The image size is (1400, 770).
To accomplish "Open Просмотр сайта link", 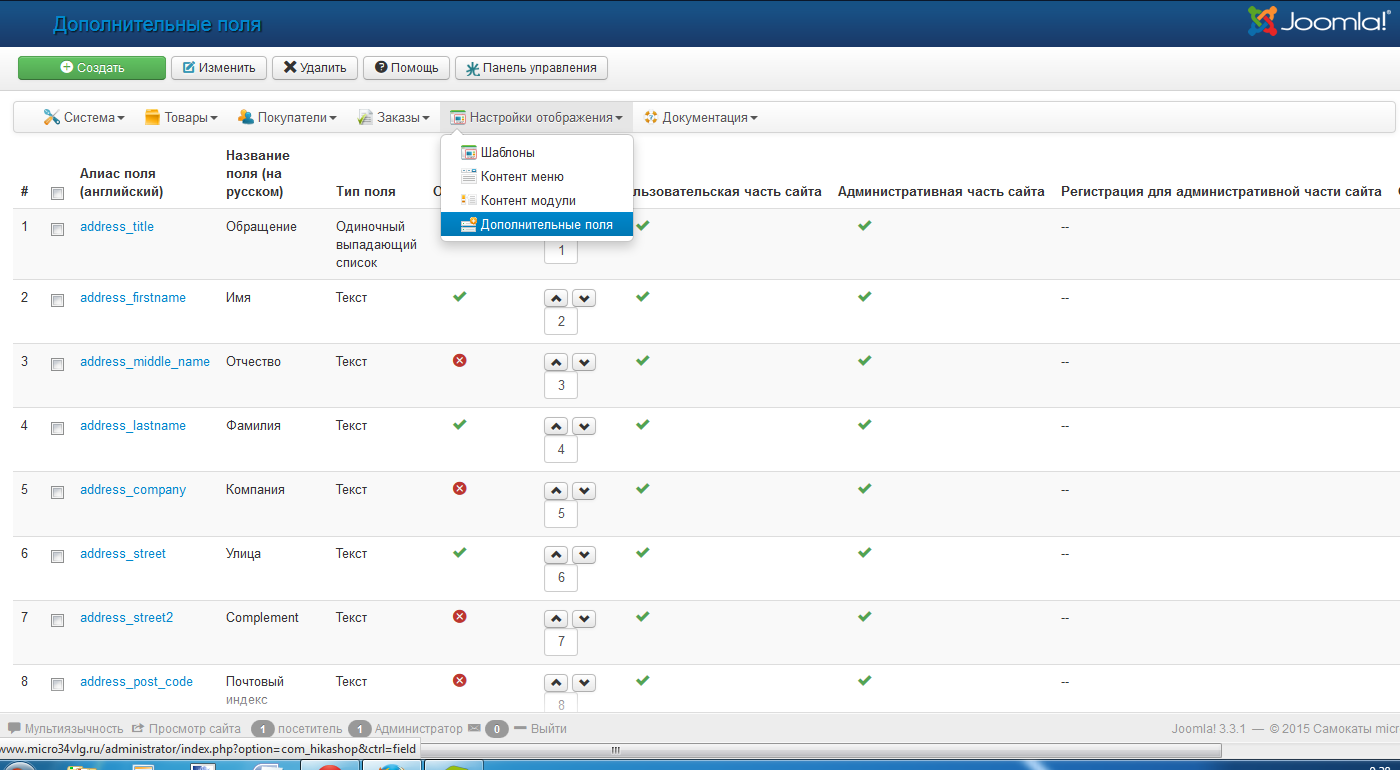I will pos(186,729).
